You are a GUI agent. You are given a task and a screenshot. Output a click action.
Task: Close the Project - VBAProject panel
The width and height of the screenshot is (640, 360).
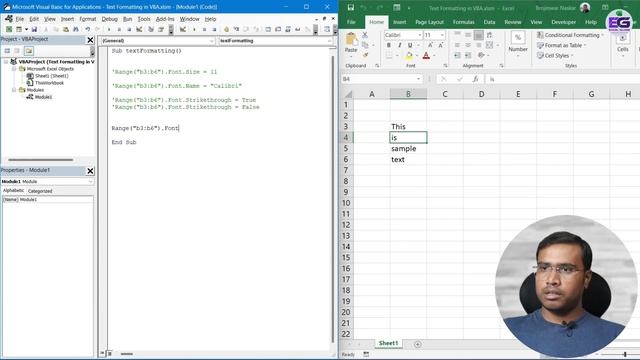coord(90,40)
